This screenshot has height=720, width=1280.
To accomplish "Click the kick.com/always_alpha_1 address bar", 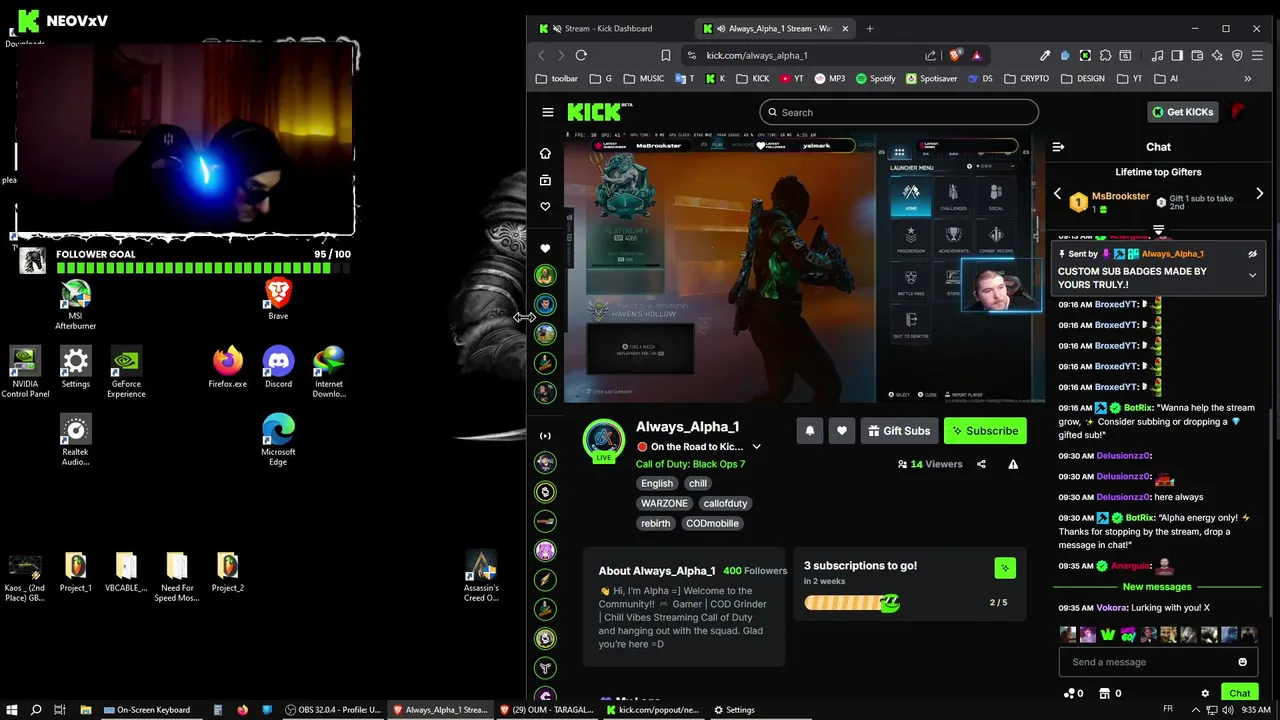I will tap(757, 55).
